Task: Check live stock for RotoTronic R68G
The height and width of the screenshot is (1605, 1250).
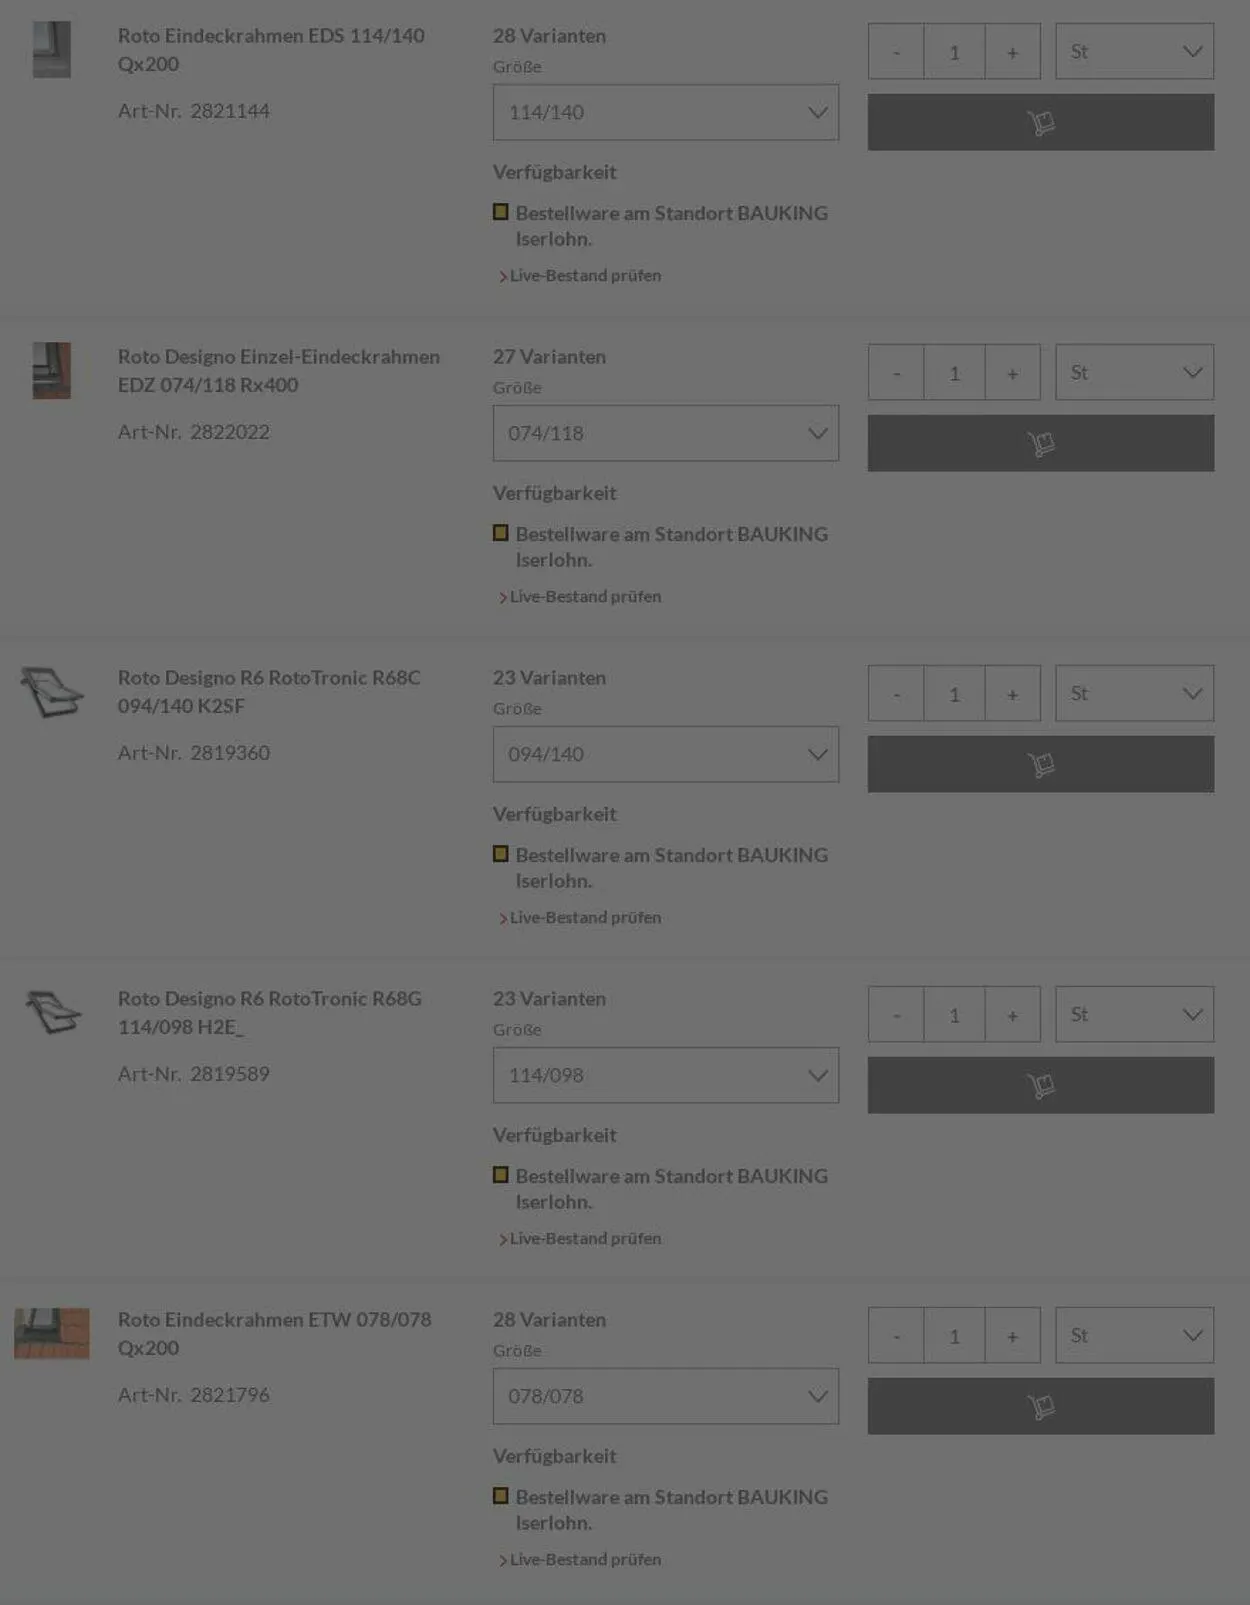Action: [x=585, y=1239]
